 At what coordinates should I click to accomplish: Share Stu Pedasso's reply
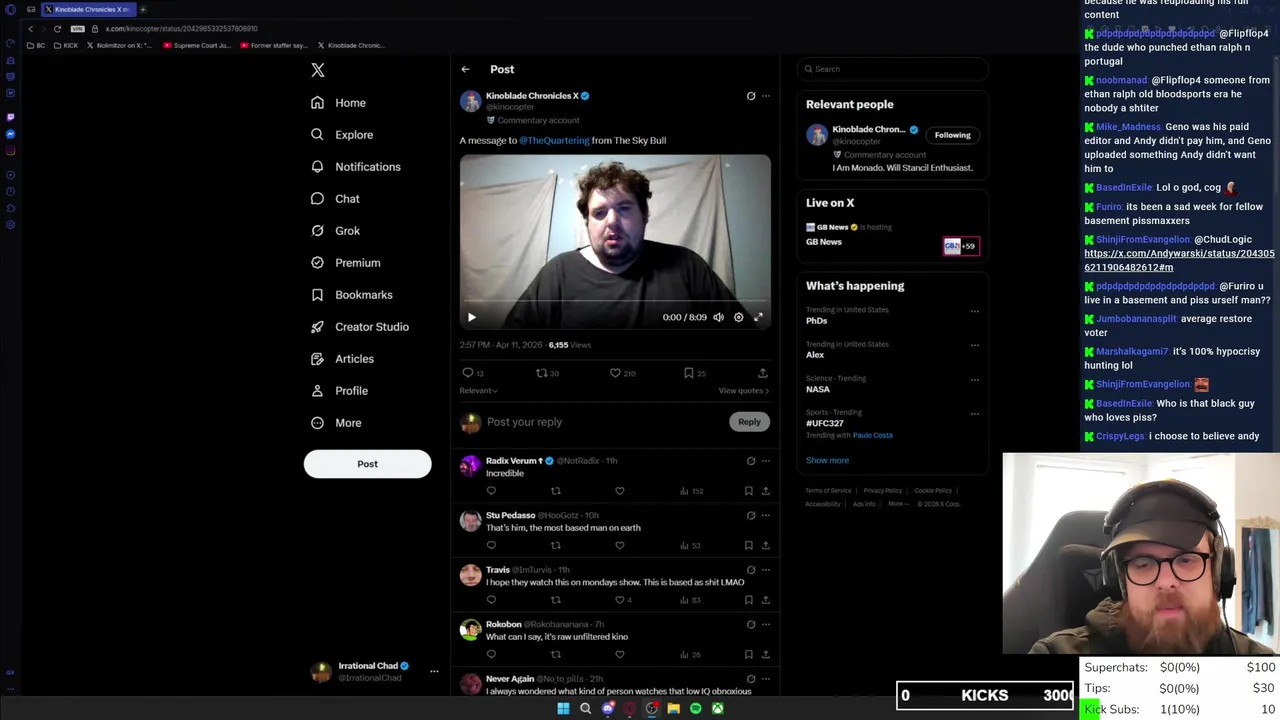(x=766, y=545)
